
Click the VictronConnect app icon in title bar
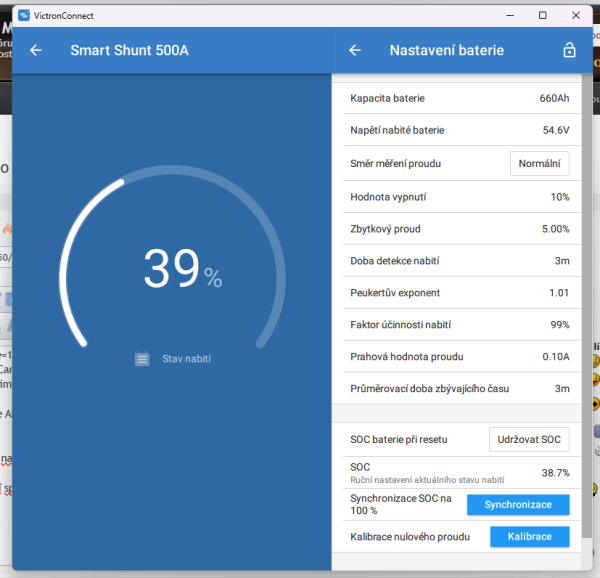click(24, 16)
